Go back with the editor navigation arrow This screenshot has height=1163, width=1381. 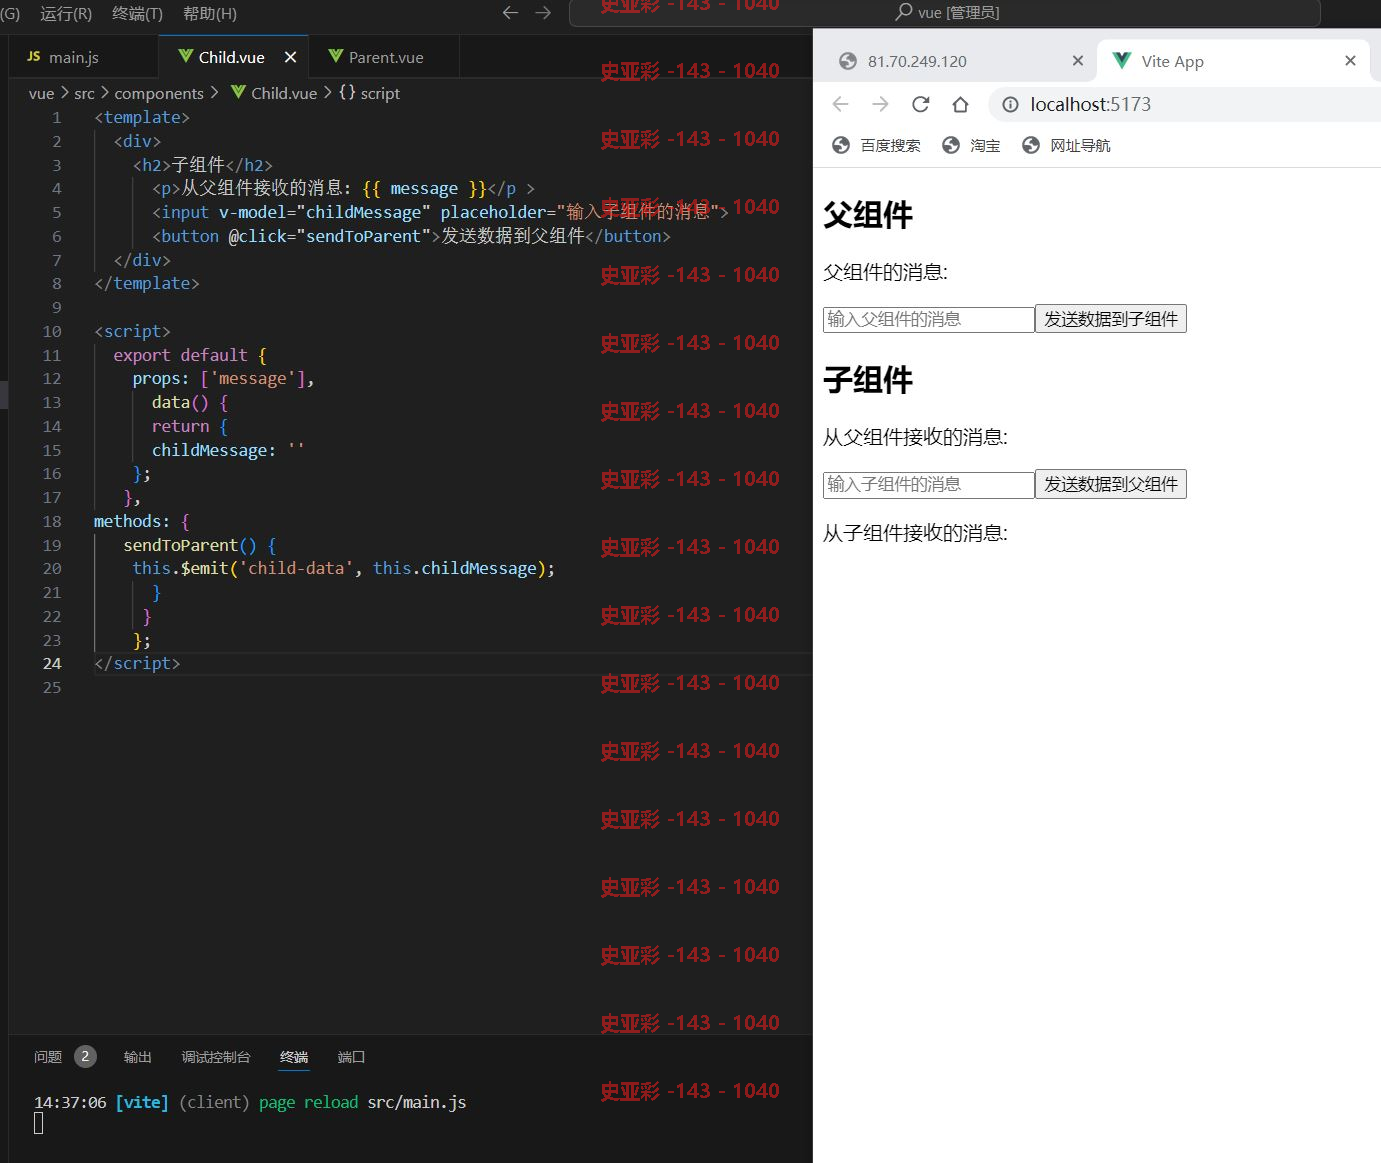510,13
